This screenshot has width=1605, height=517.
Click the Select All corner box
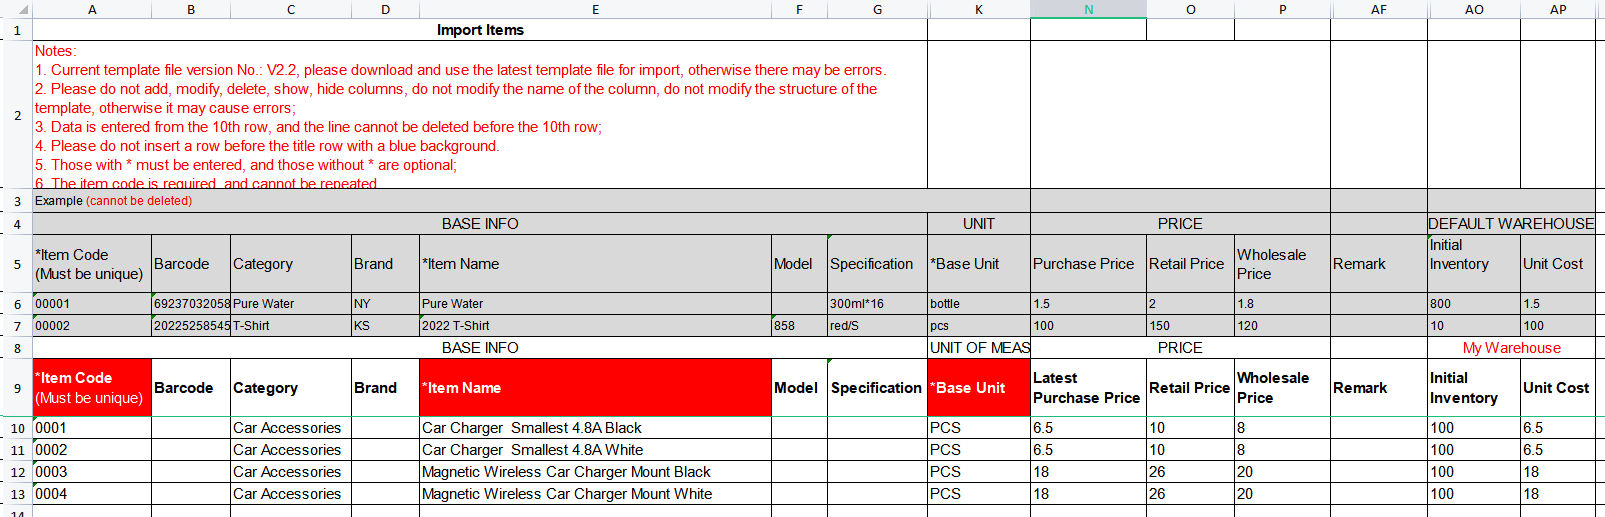(x=17, y=9)
